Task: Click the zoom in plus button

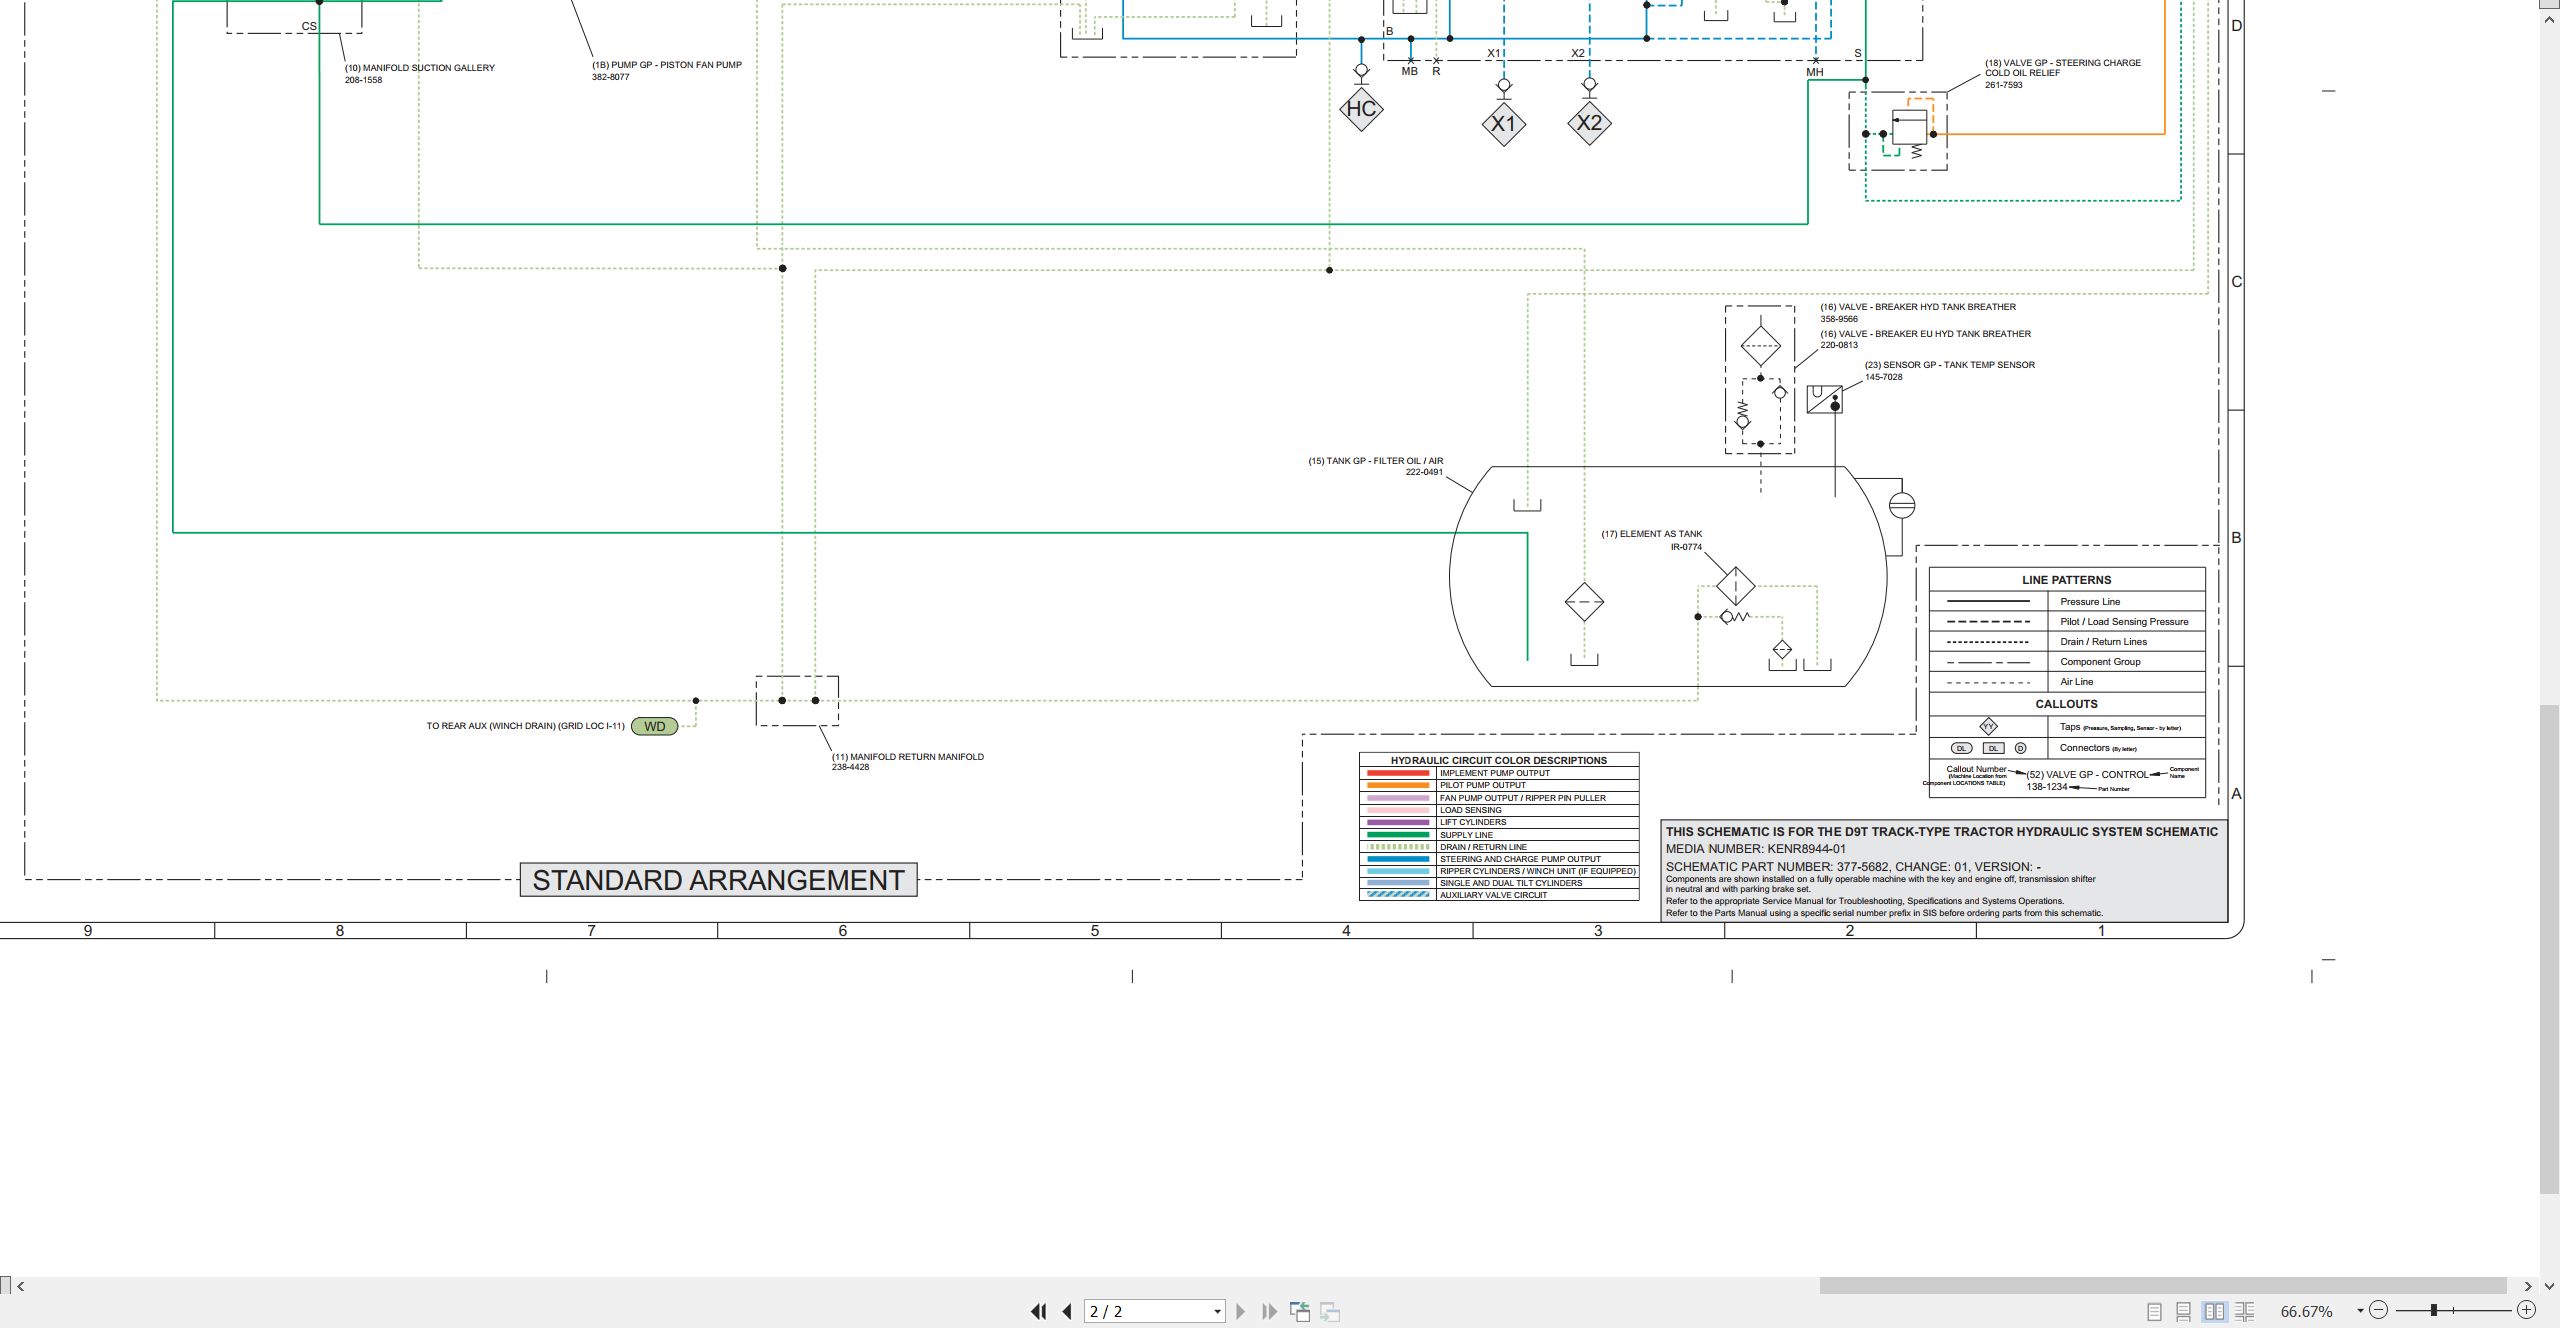Action: 2526,1310
